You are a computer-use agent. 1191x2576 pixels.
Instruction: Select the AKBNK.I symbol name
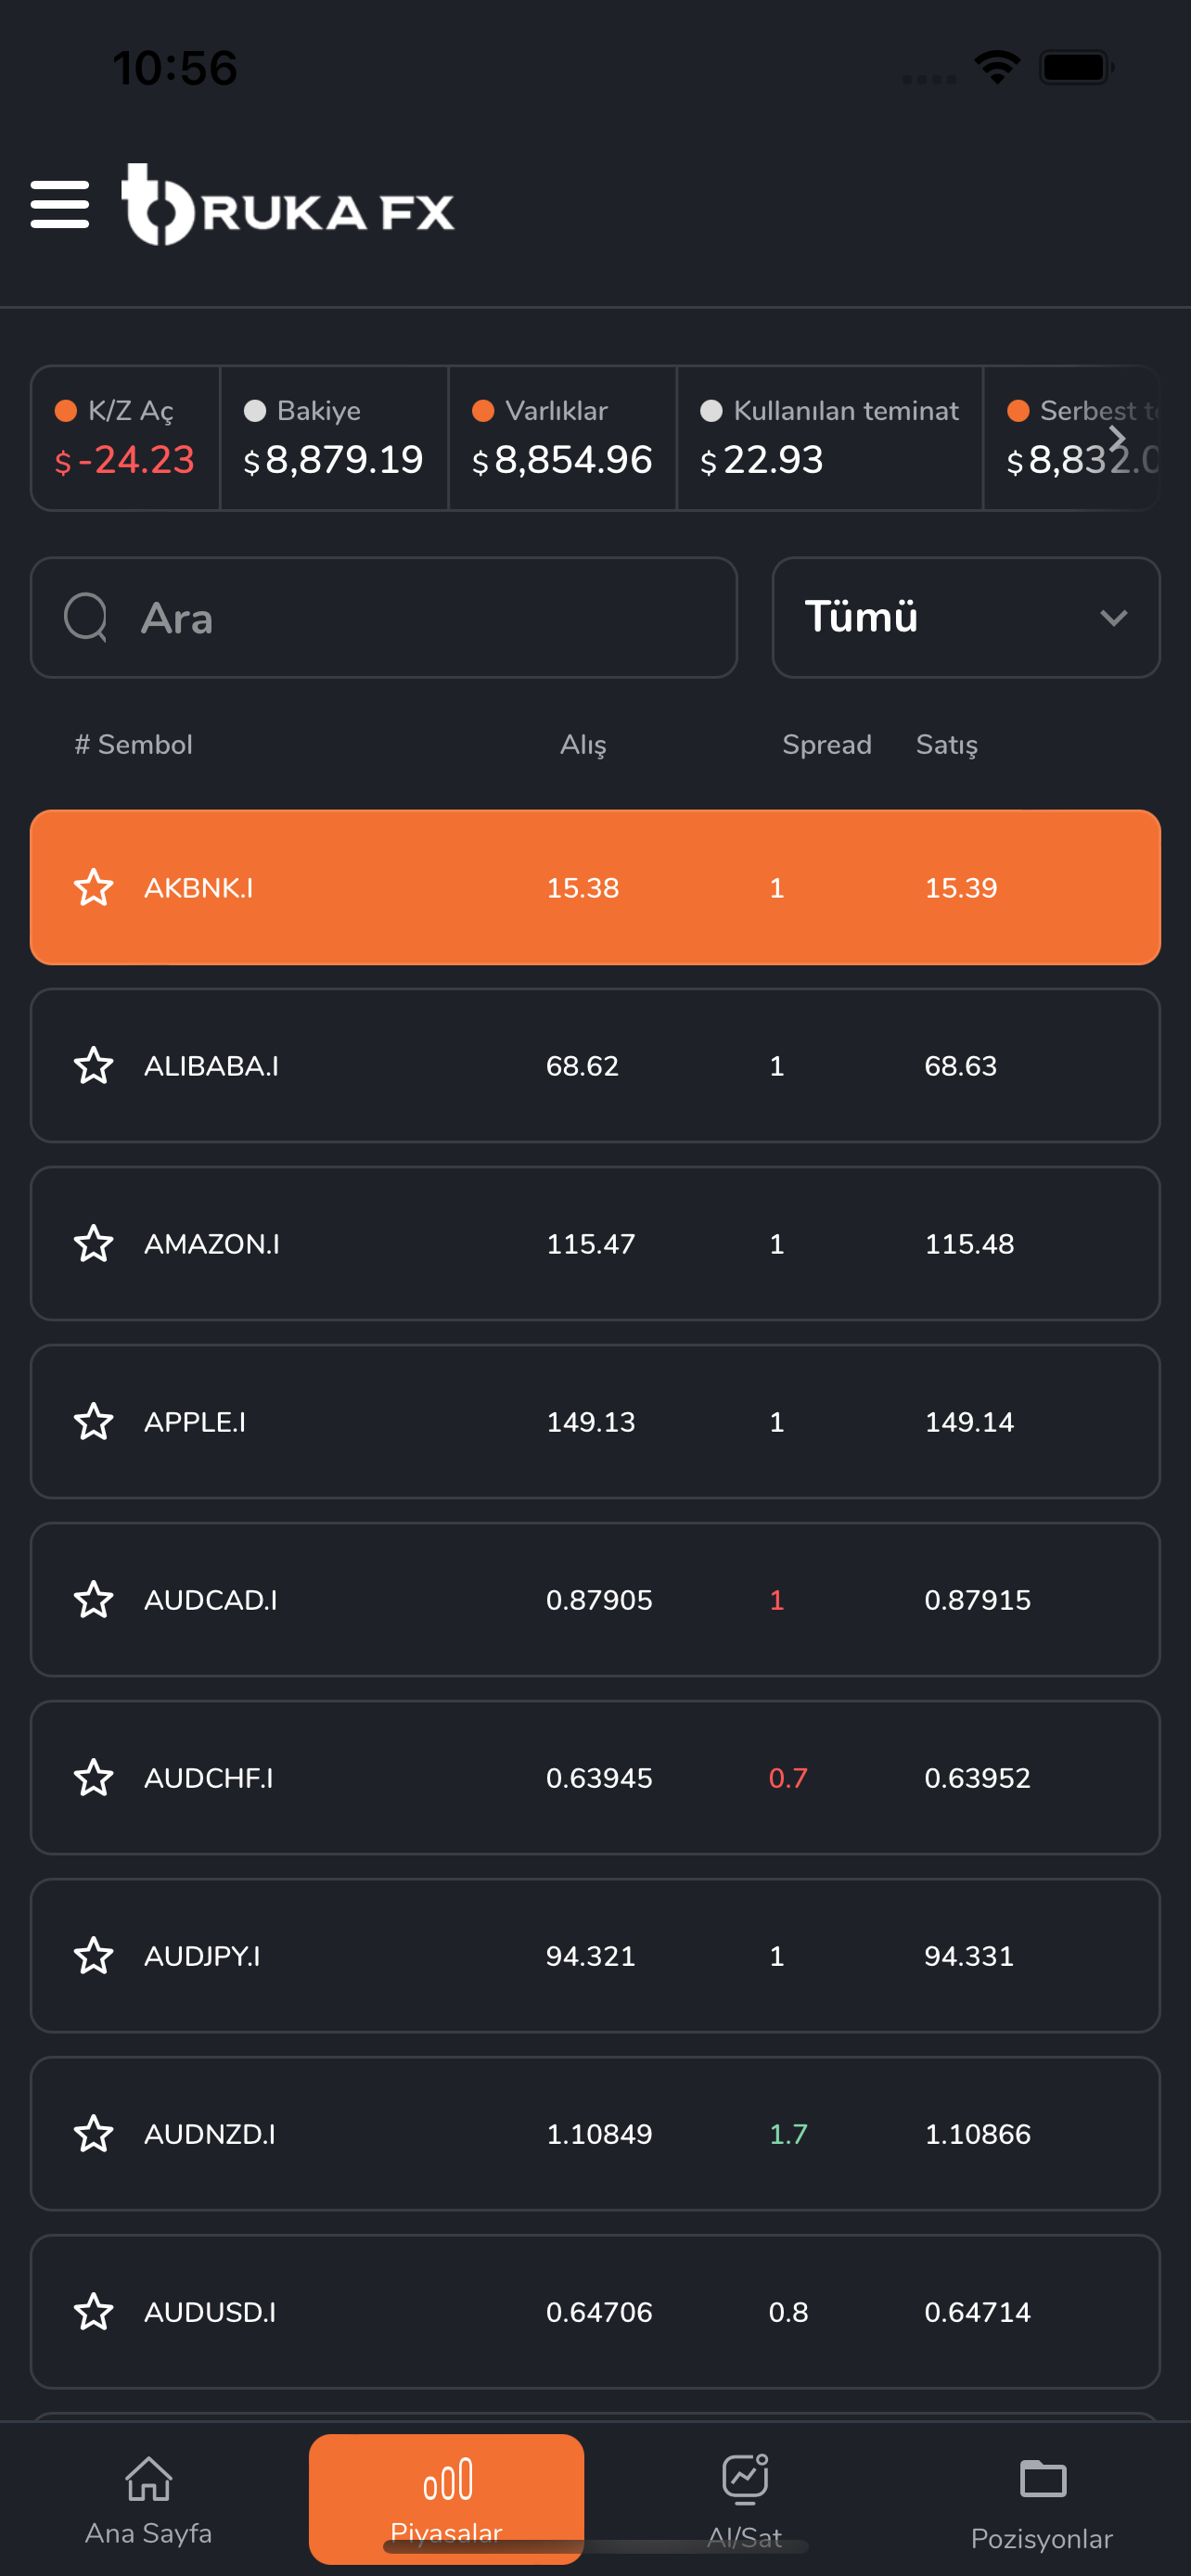(x=199, y=887)
